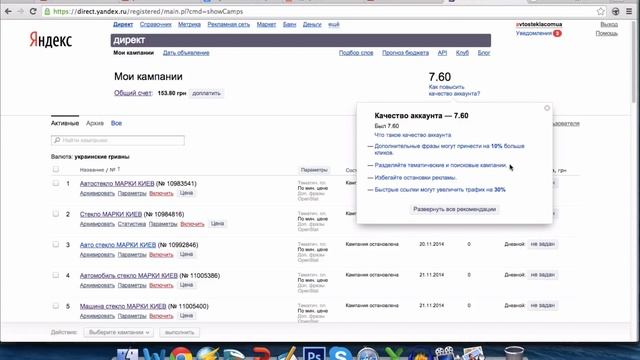640x360 pixels.
Task: Click the red notifications count badge
Action: pos(557,33)
